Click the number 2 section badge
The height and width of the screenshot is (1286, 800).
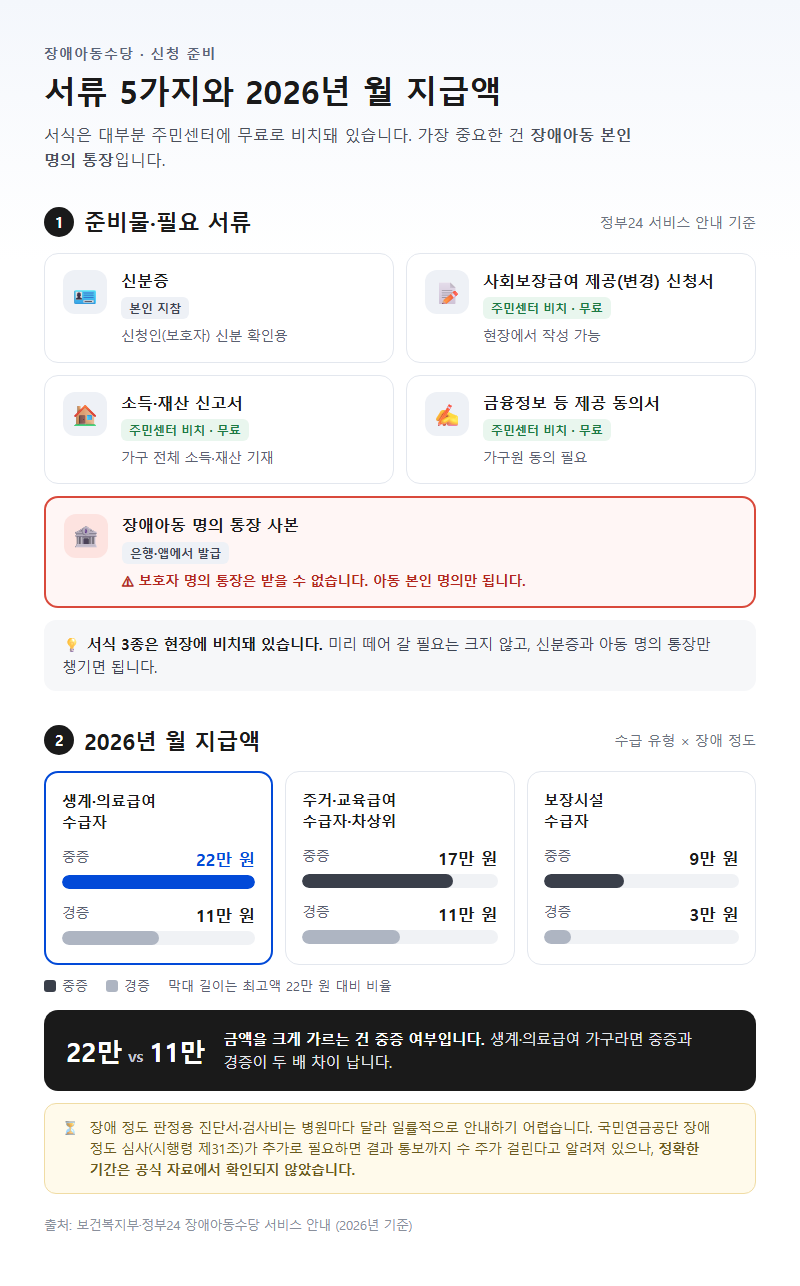tap(59, 741)
